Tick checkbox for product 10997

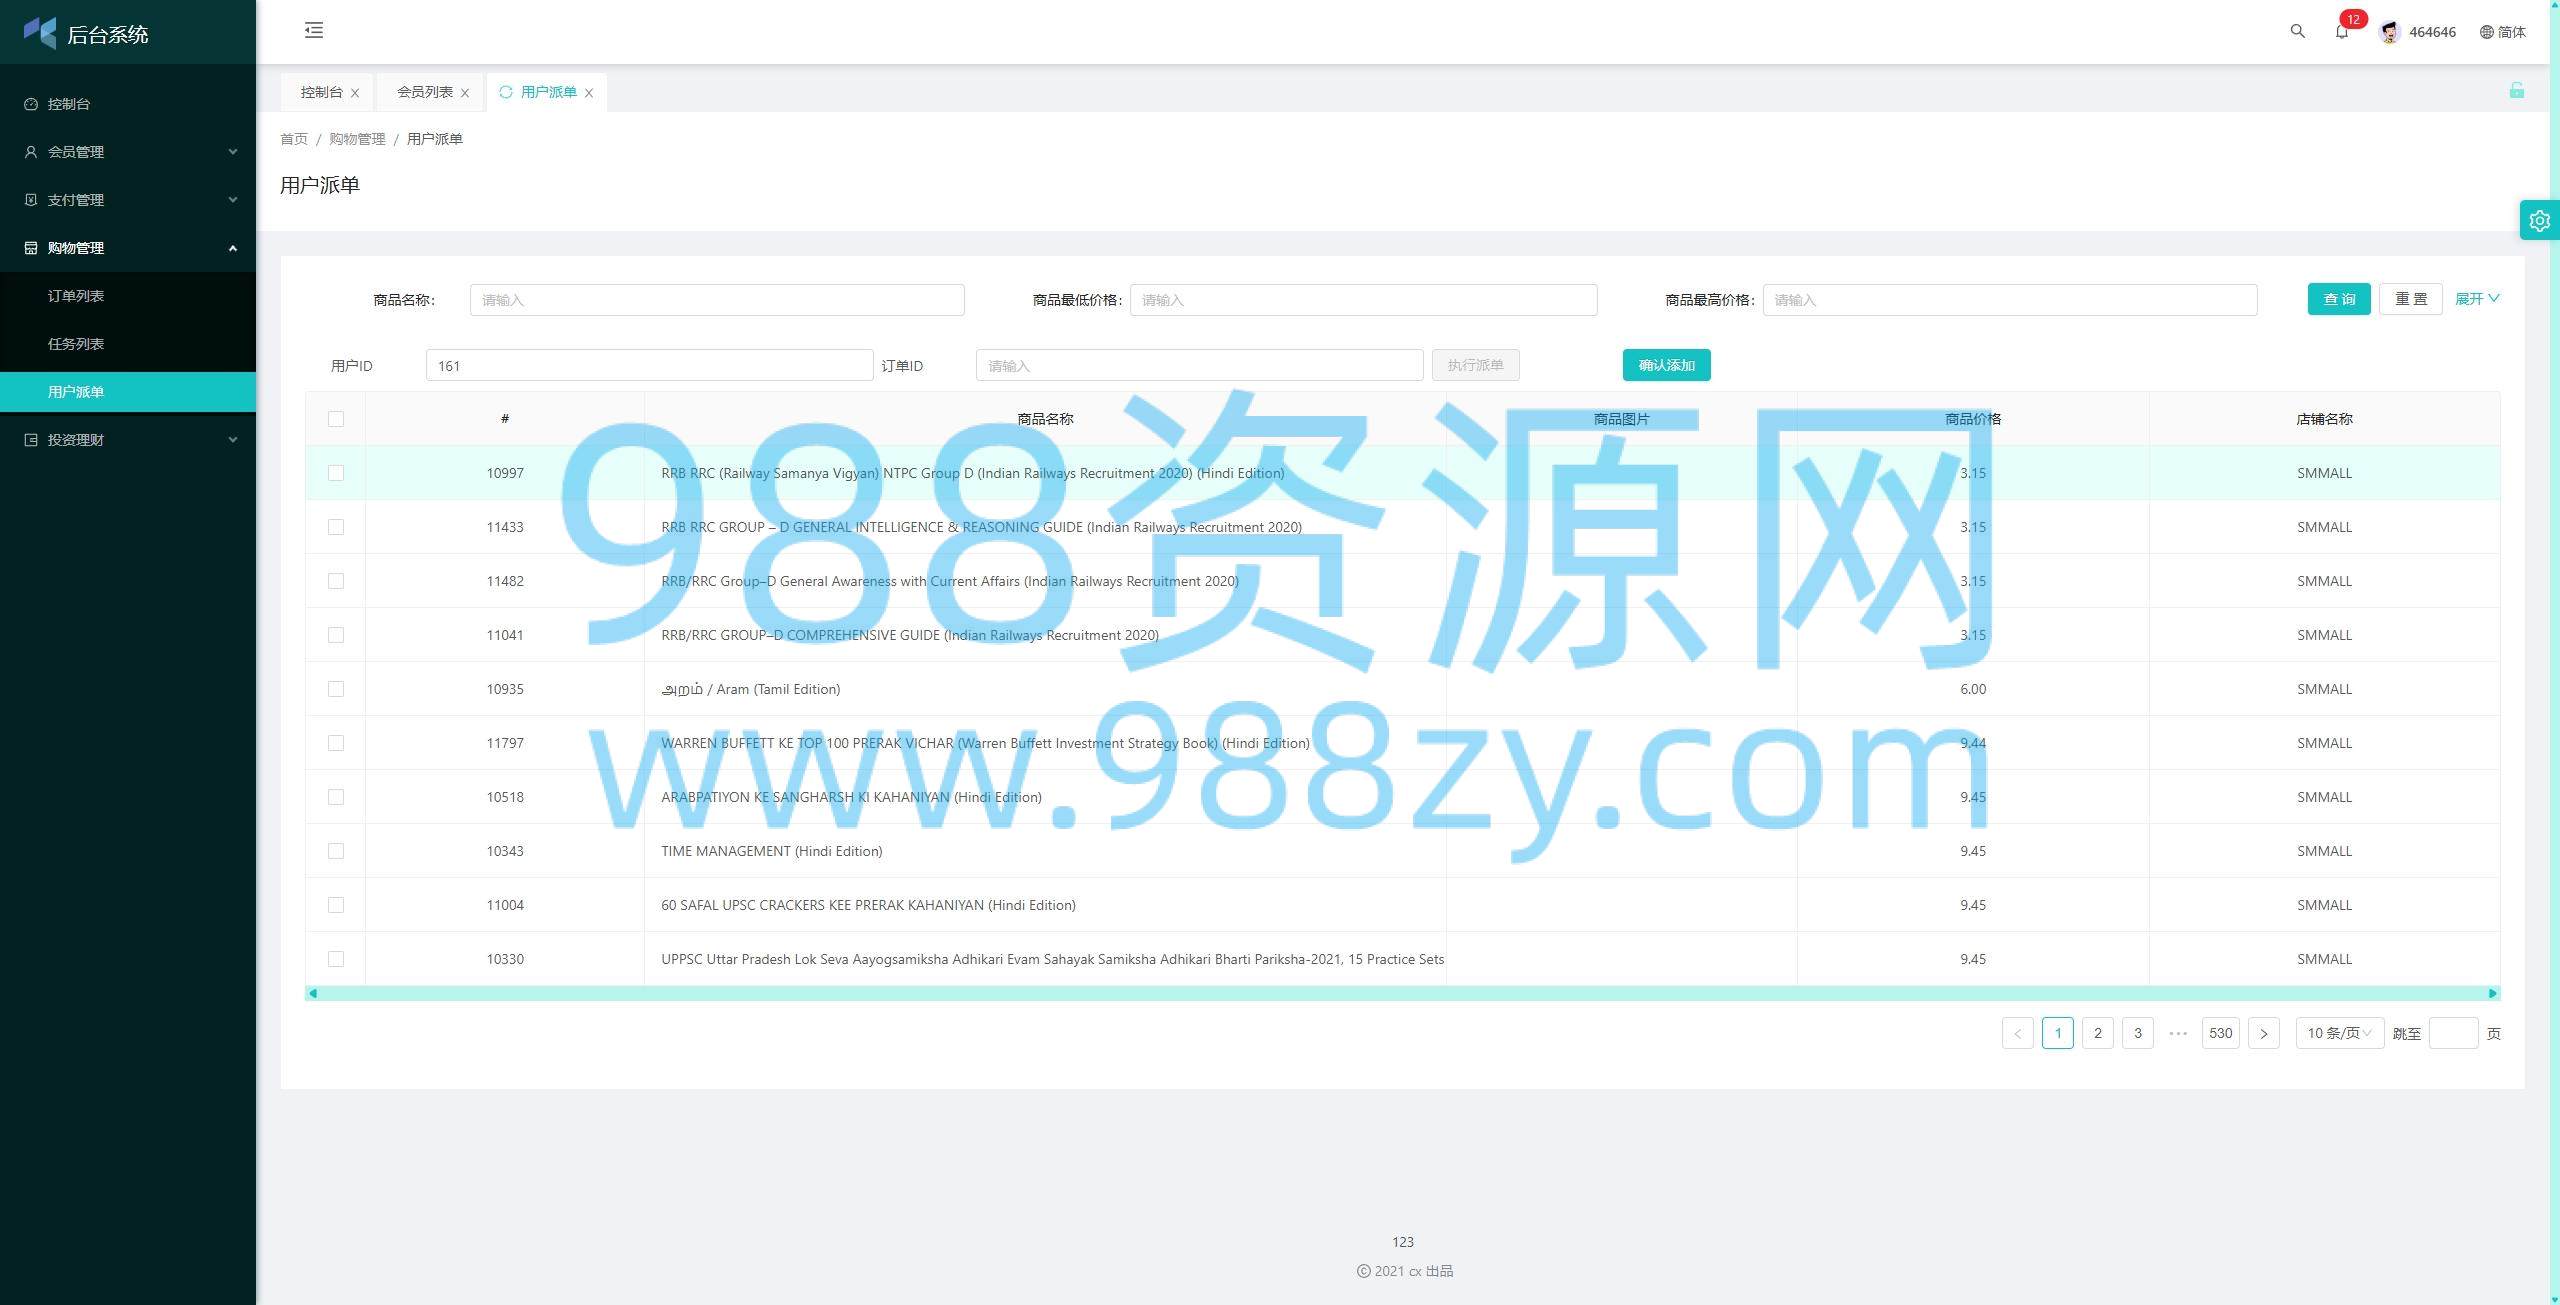pos(336,473)
